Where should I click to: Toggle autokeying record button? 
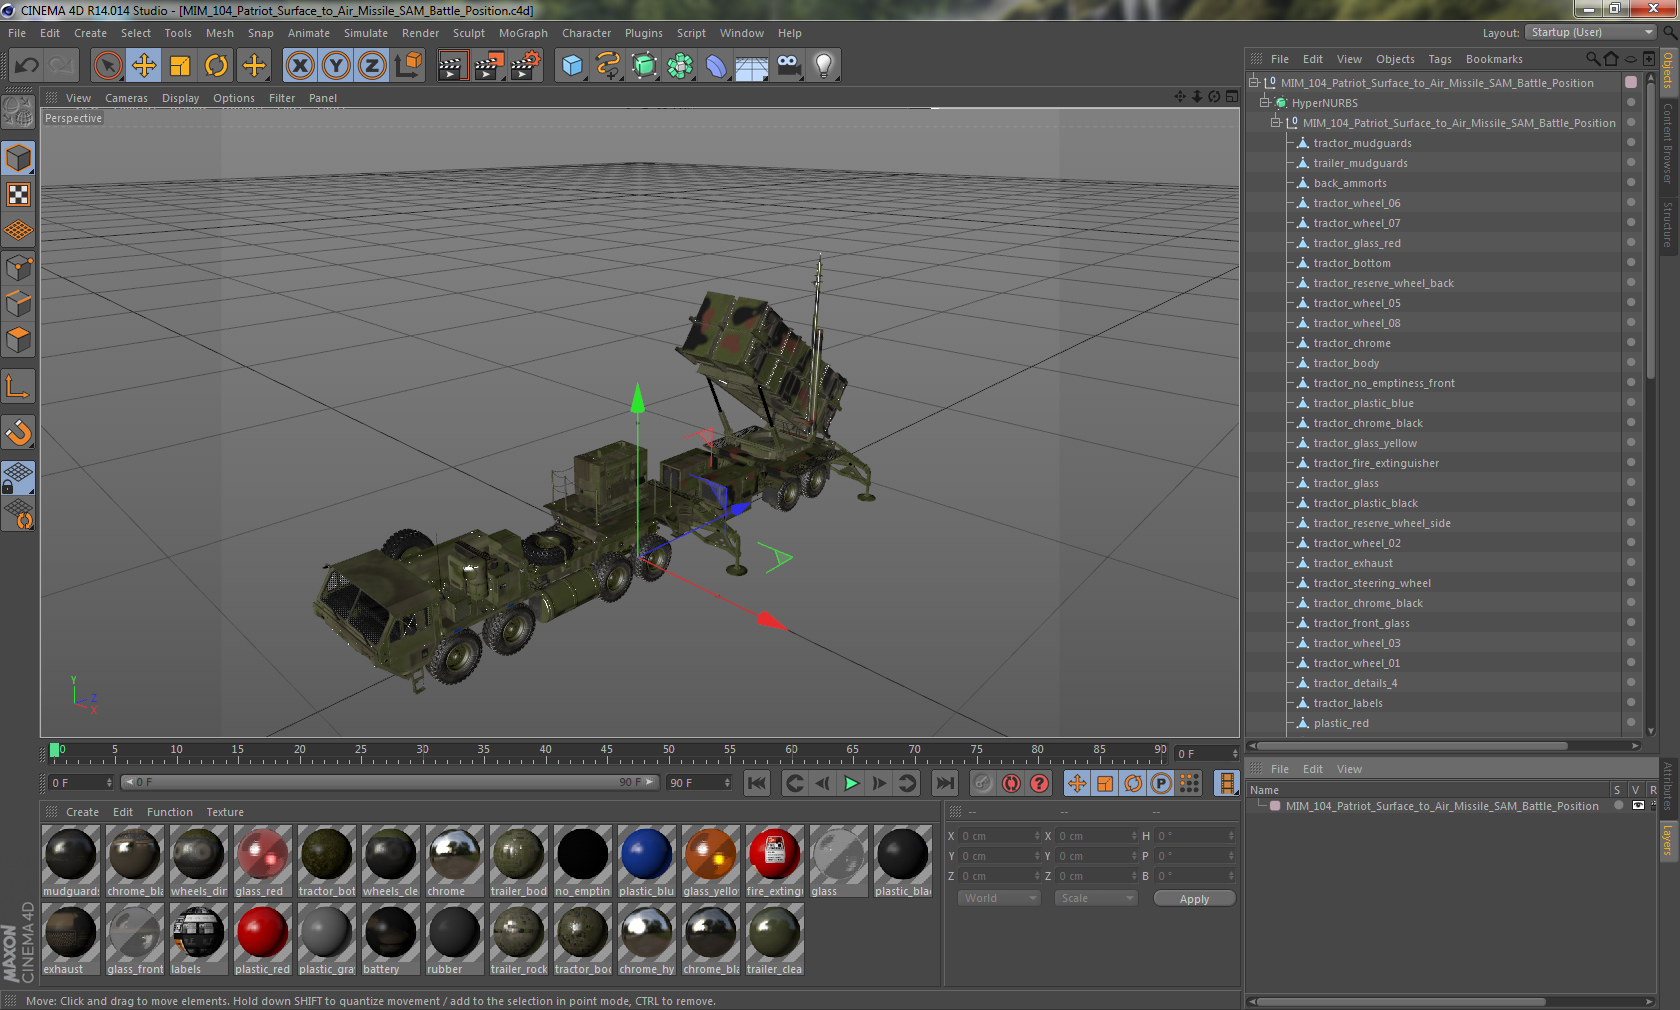[1011, 783]
